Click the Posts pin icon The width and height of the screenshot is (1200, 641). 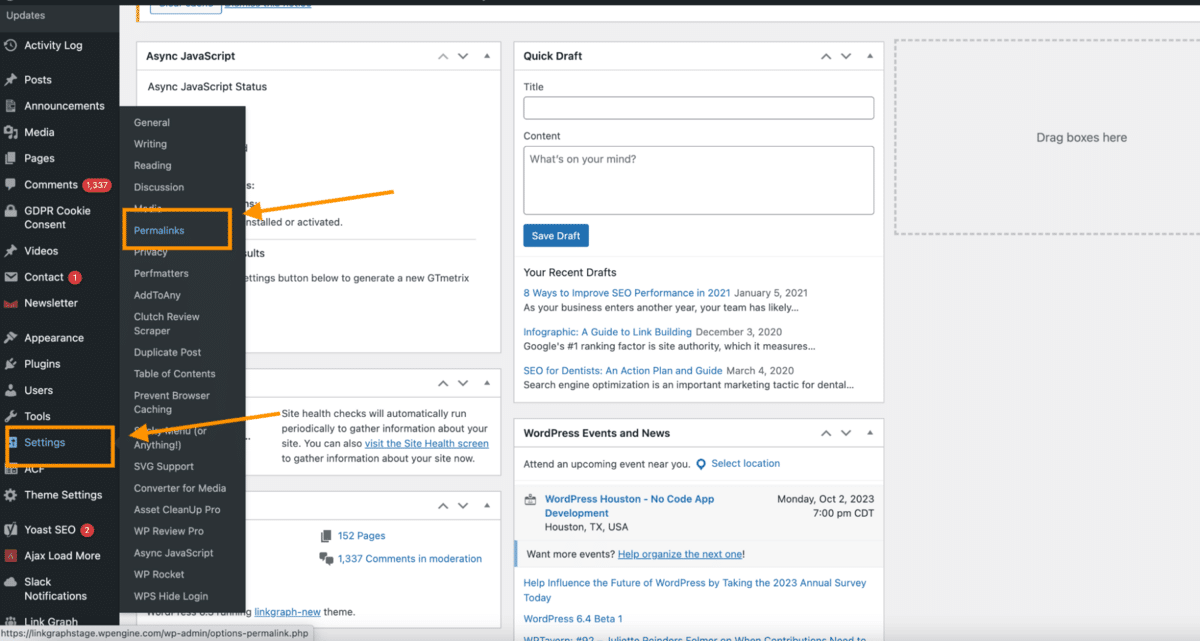[x=10, y=80]
